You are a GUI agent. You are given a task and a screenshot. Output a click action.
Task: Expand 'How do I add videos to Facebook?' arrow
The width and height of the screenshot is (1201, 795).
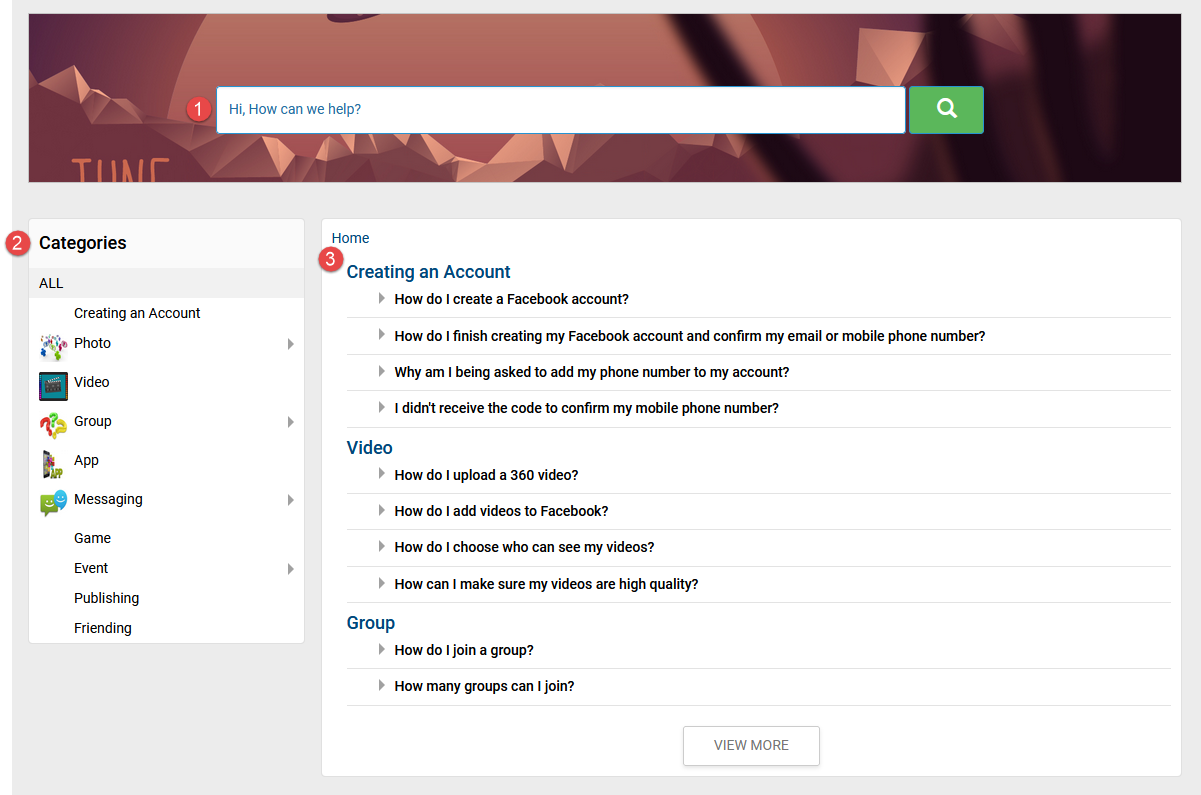pyautogui.click(x=382, y=510)
